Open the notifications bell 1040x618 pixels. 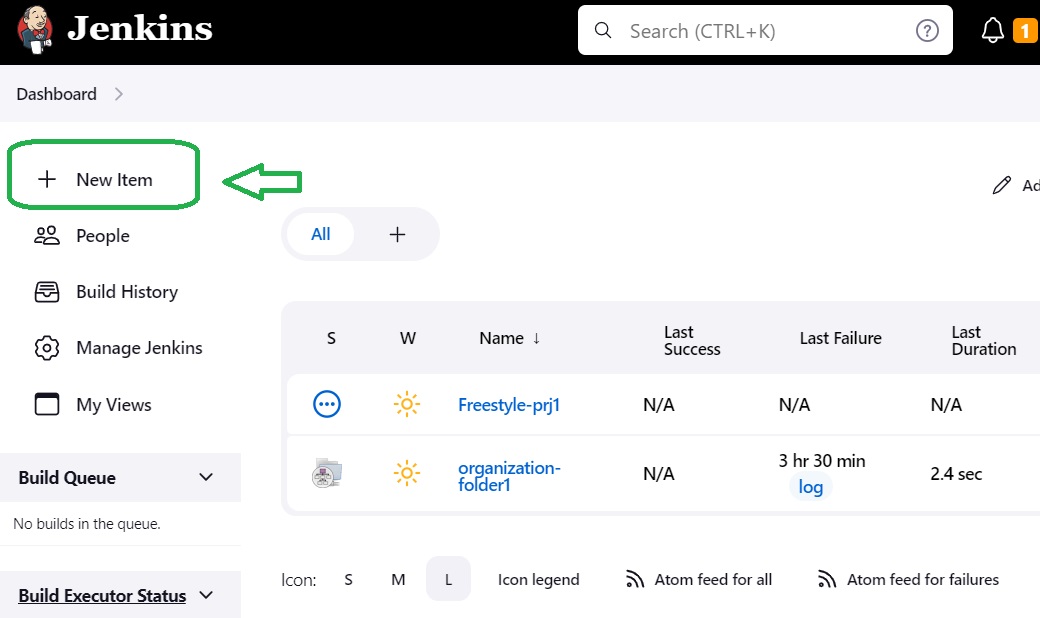tap(992, 31)
